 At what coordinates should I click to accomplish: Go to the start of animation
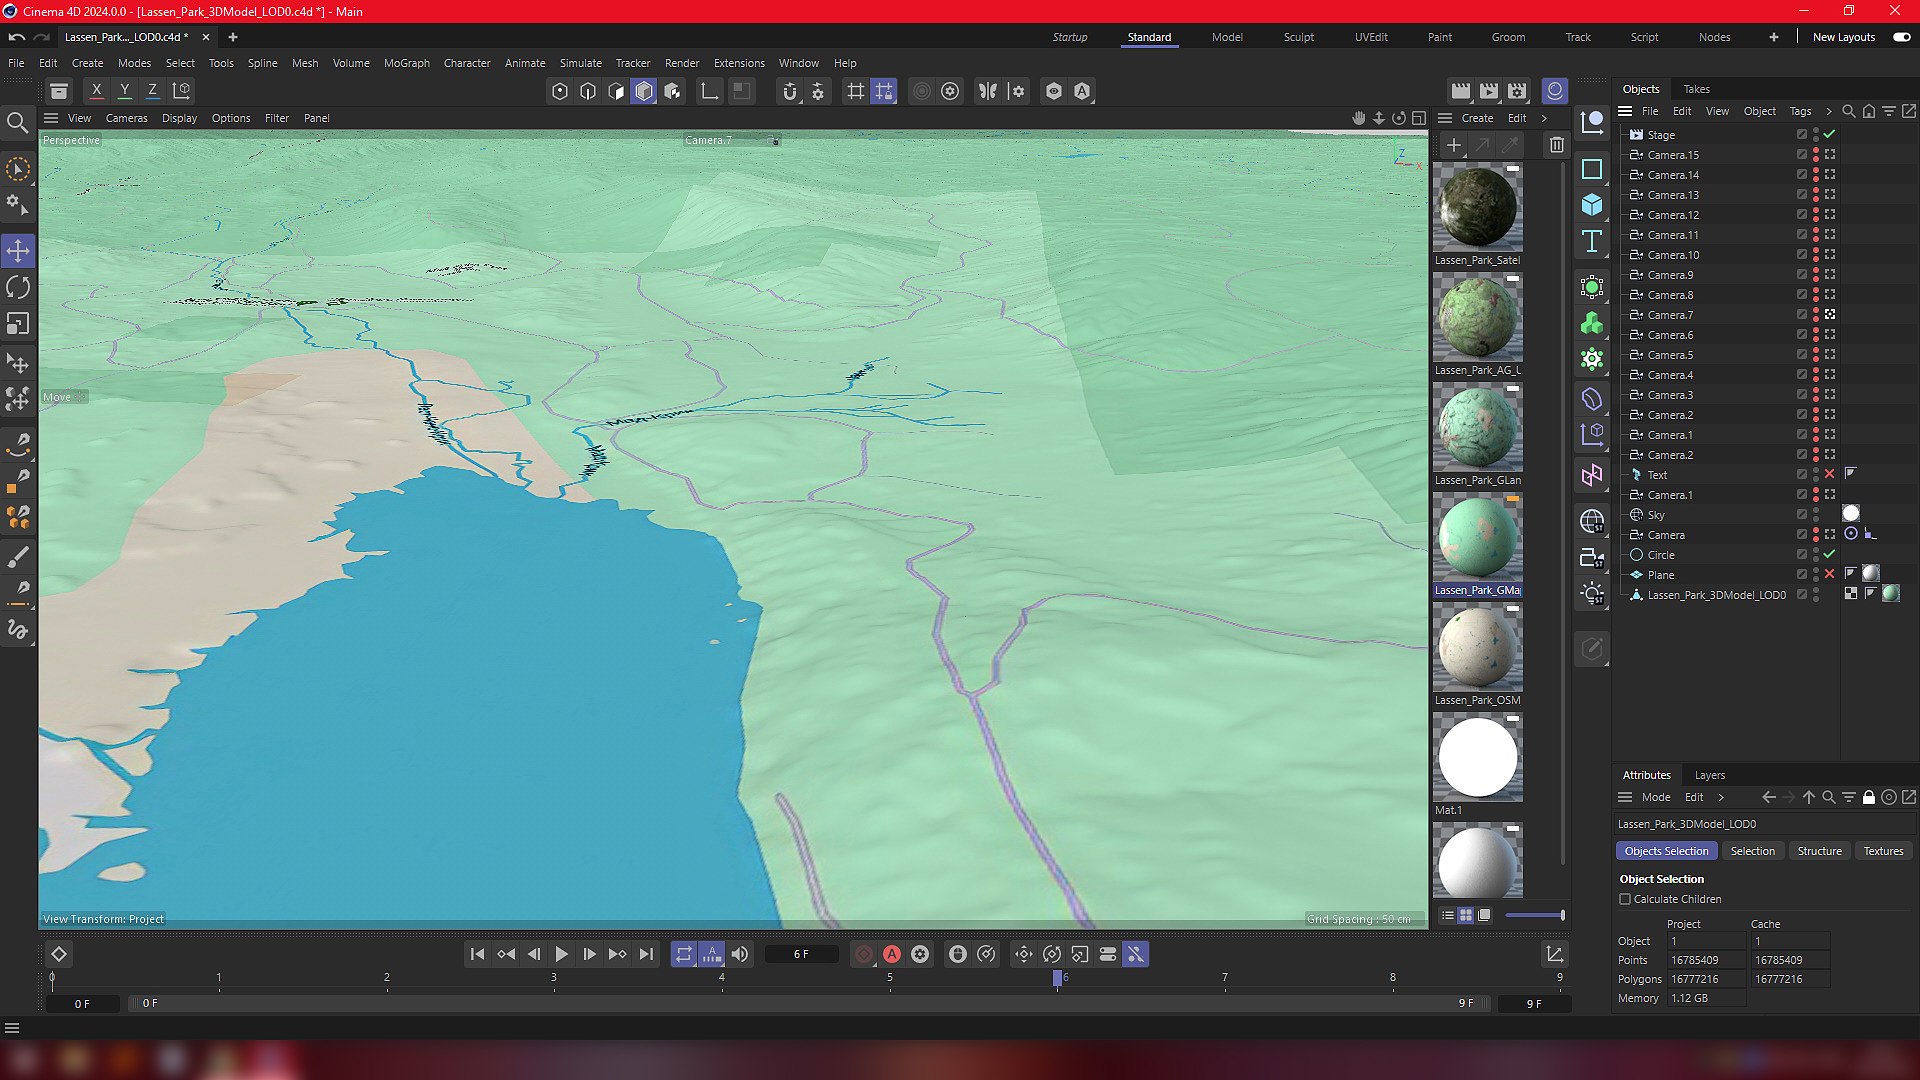(x=477, y=954)
